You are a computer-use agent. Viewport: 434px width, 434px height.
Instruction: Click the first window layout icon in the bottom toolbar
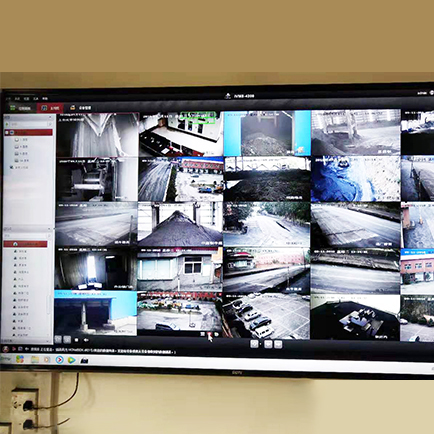click(x=58, y=339)
